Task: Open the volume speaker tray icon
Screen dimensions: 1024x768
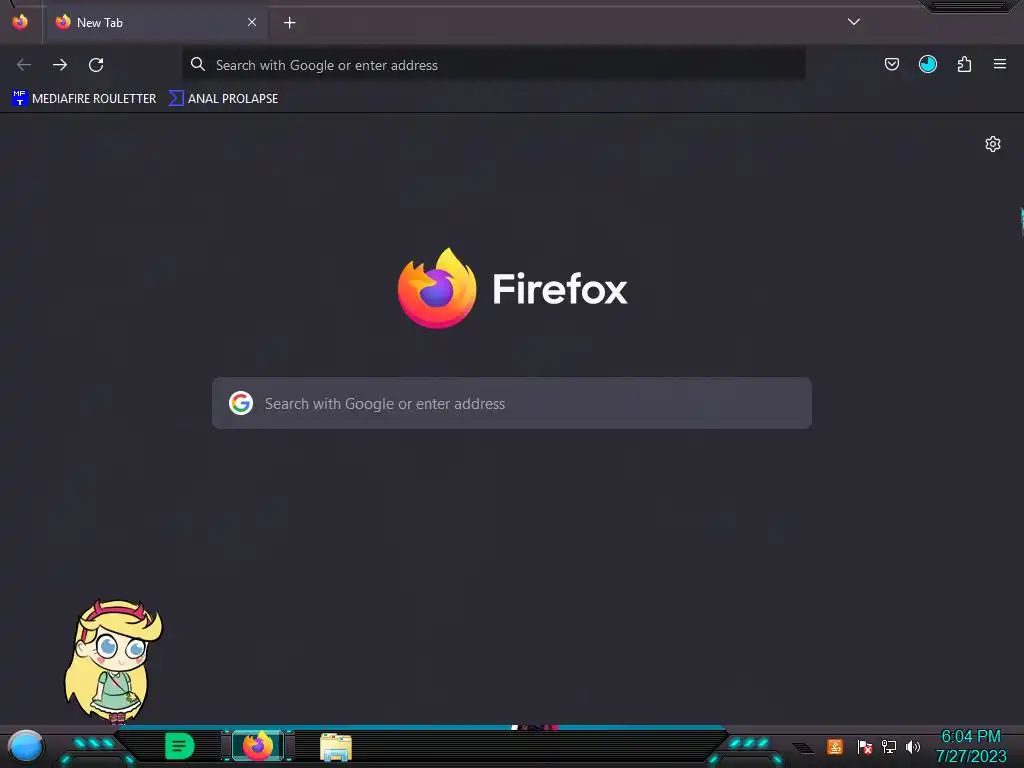Action: (x=913, y=746)
